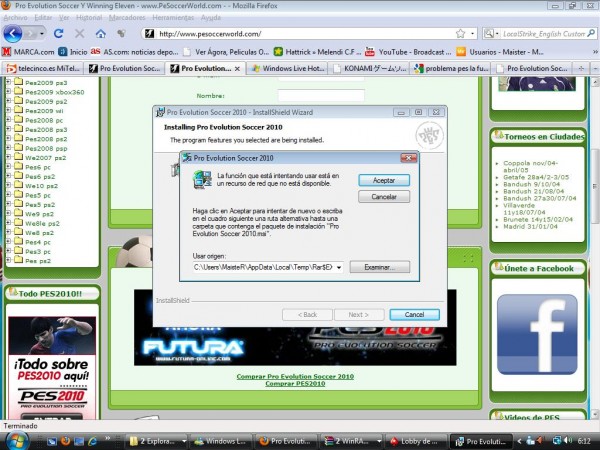The image size is (600, 450).
Task: Open the bookmarks overflow chevron
Action: tap(595, 52)
